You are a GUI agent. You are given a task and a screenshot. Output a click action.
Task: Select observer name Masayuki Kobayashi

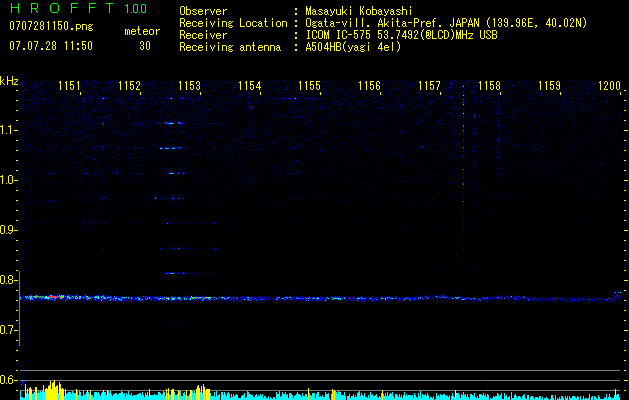(x=359, y=11)
